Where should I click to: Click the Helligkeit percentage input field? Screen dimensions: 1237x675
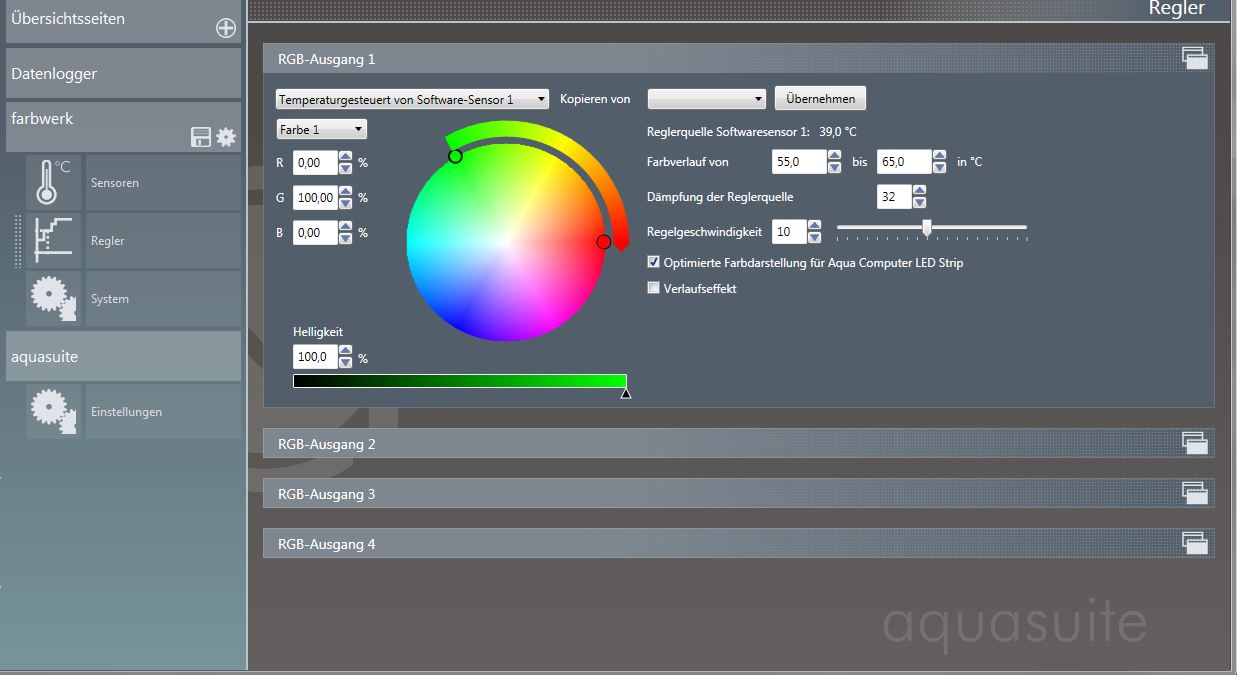[314, 358]
